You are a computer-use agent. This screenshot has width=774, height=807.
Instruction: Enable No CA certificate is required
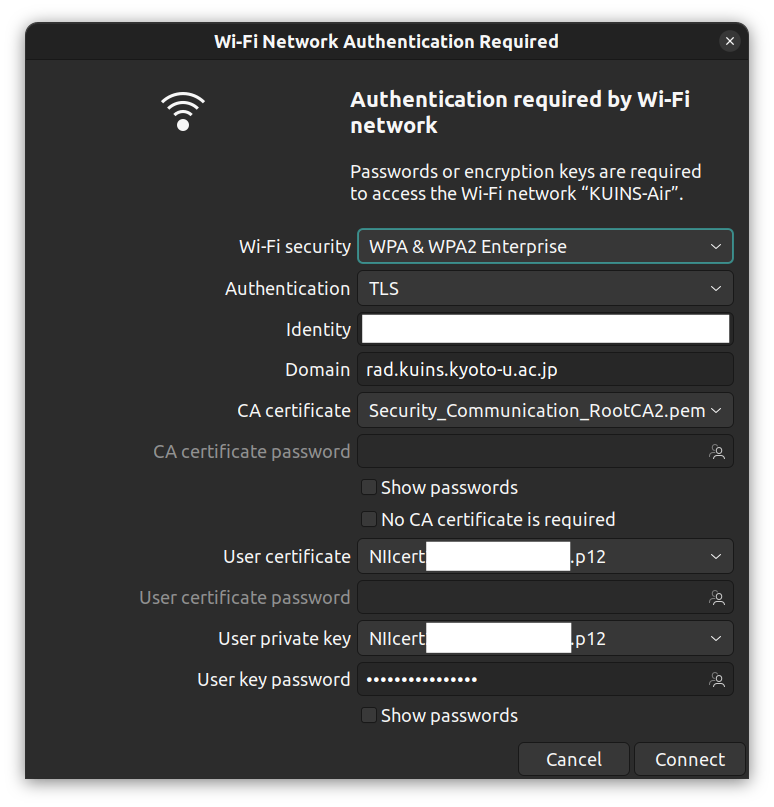click(368, 519)
